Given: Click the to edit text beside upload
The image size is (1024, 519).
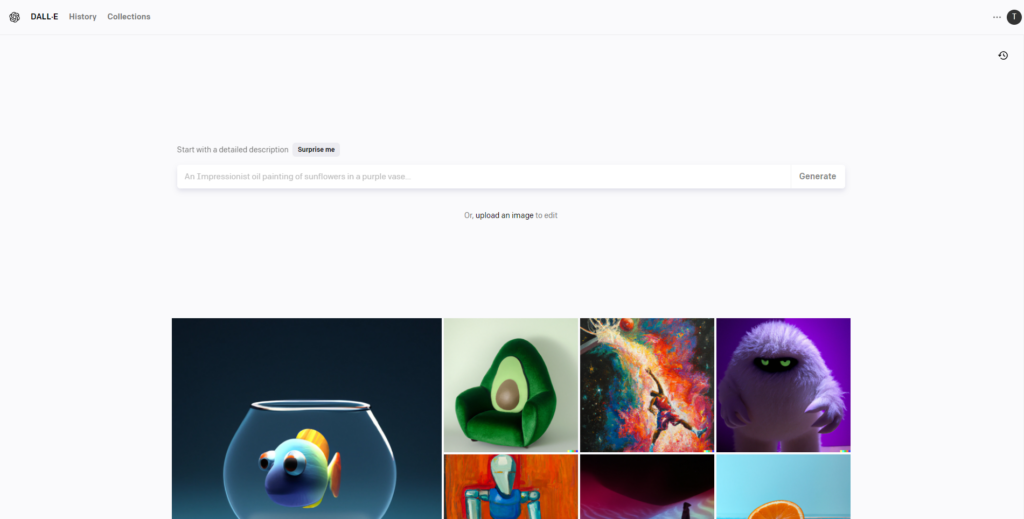Looking at the screenshot, I should click(x=547, y=215).
